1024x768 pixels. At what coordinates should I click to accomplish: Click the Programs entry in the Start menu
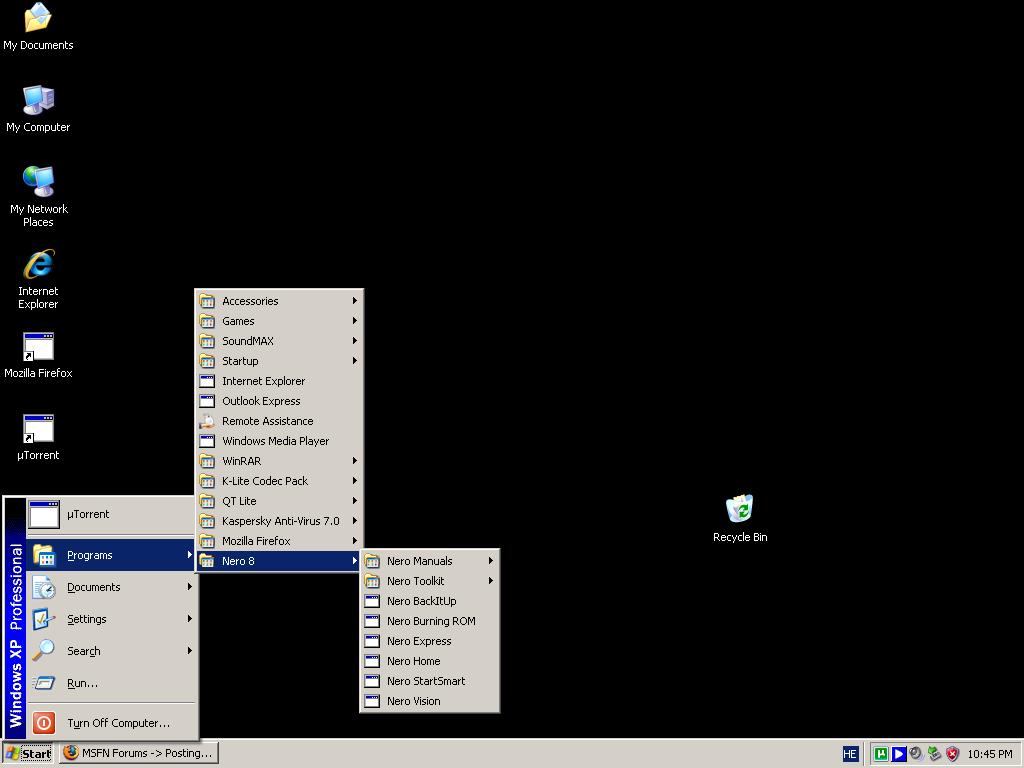point(112,555)
